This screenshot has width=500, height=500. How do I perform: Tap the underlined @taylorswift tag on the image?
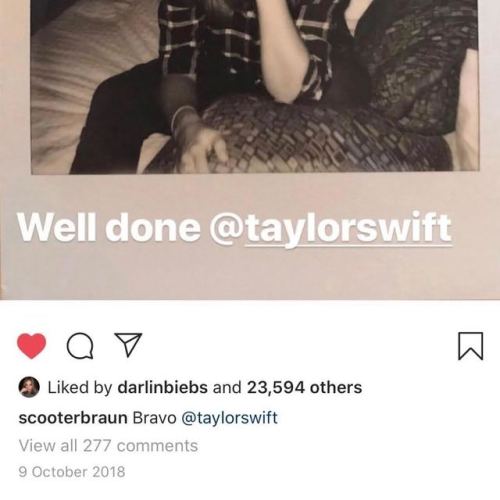pyautogui.click(x=331, y=228)
